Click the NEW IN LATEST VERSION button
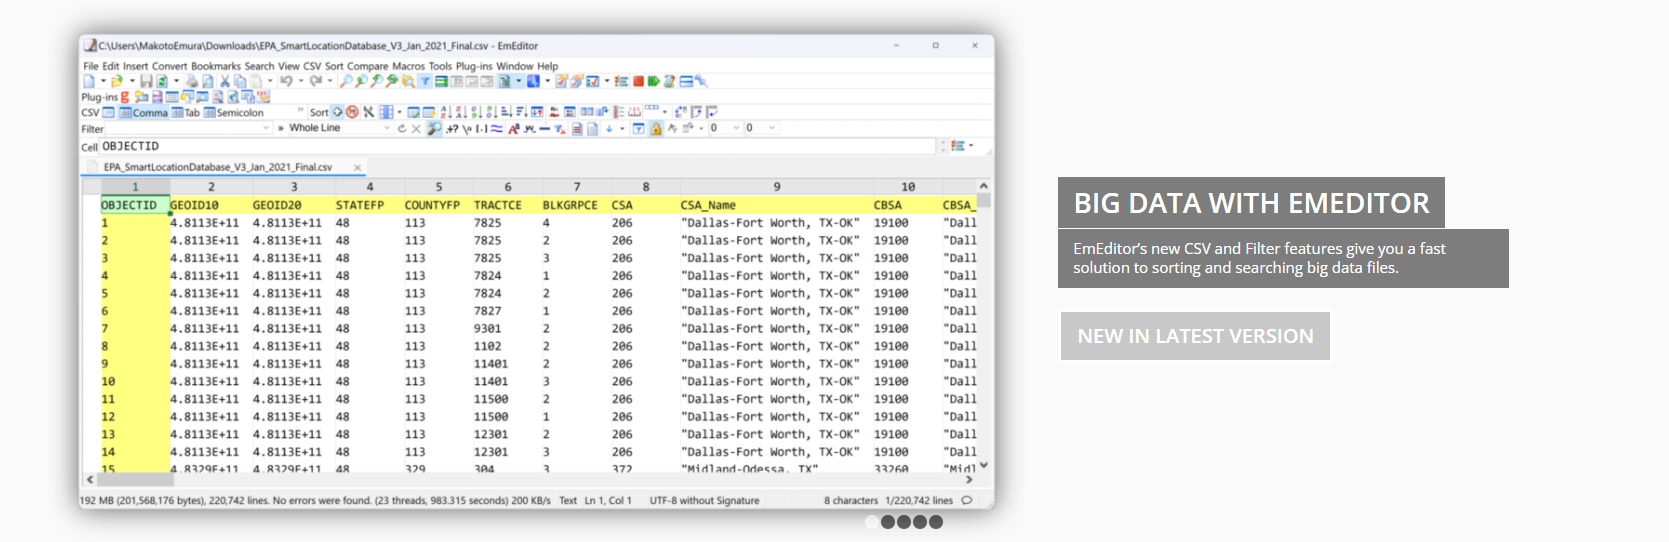The width and height of the screenshot is (1669, 542). point(1195,336)
